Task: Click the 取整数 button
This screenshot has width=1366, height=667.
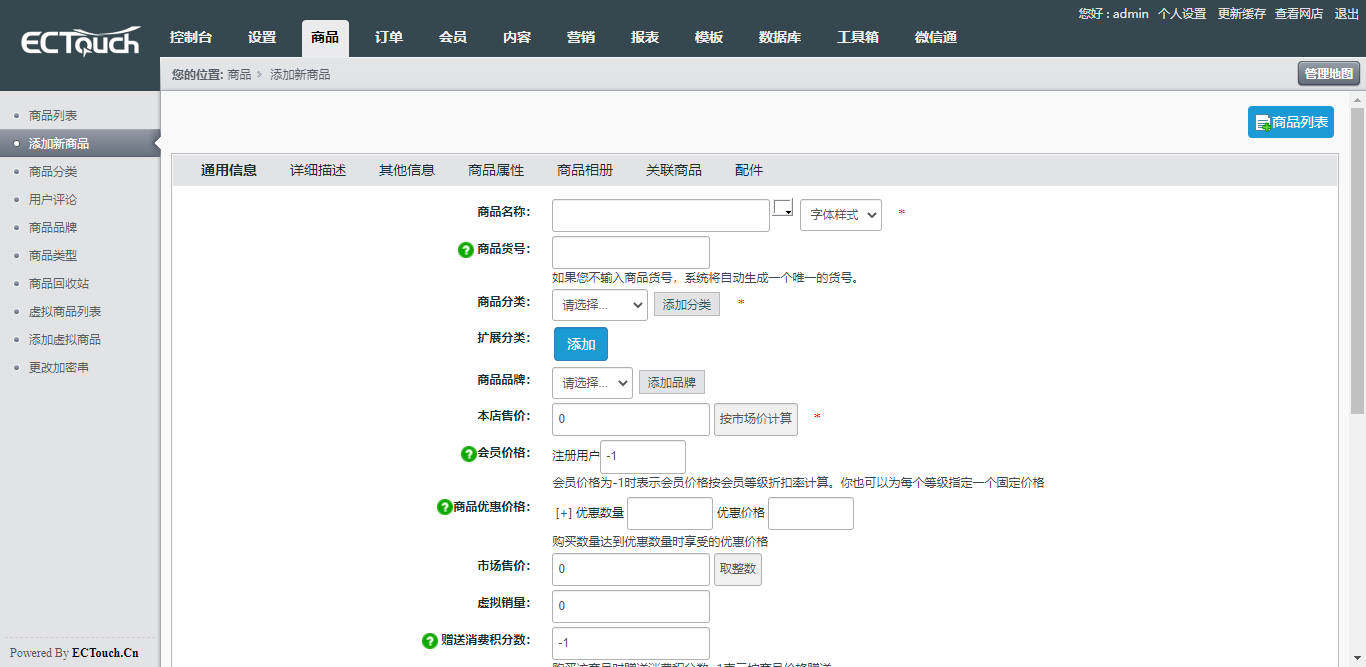Action: pyautogui.click(x=738, y=569)
